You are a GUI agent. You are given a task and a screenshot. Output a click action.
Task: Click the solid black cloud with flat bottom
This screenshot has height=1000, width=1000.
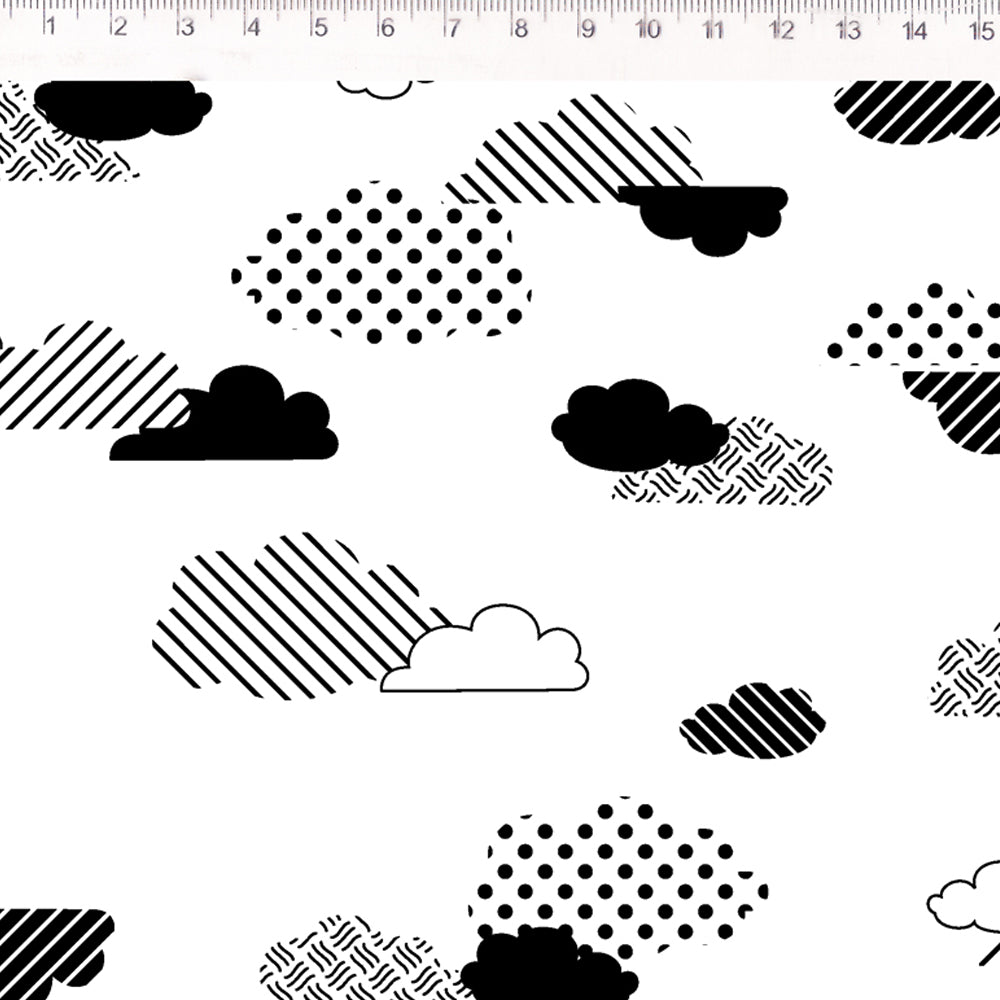click(x=224, y=414)
